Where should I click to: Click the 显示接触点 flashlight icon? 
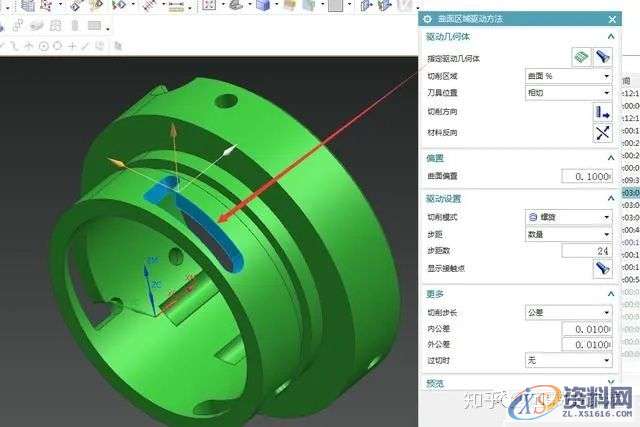tap(602, 268)
